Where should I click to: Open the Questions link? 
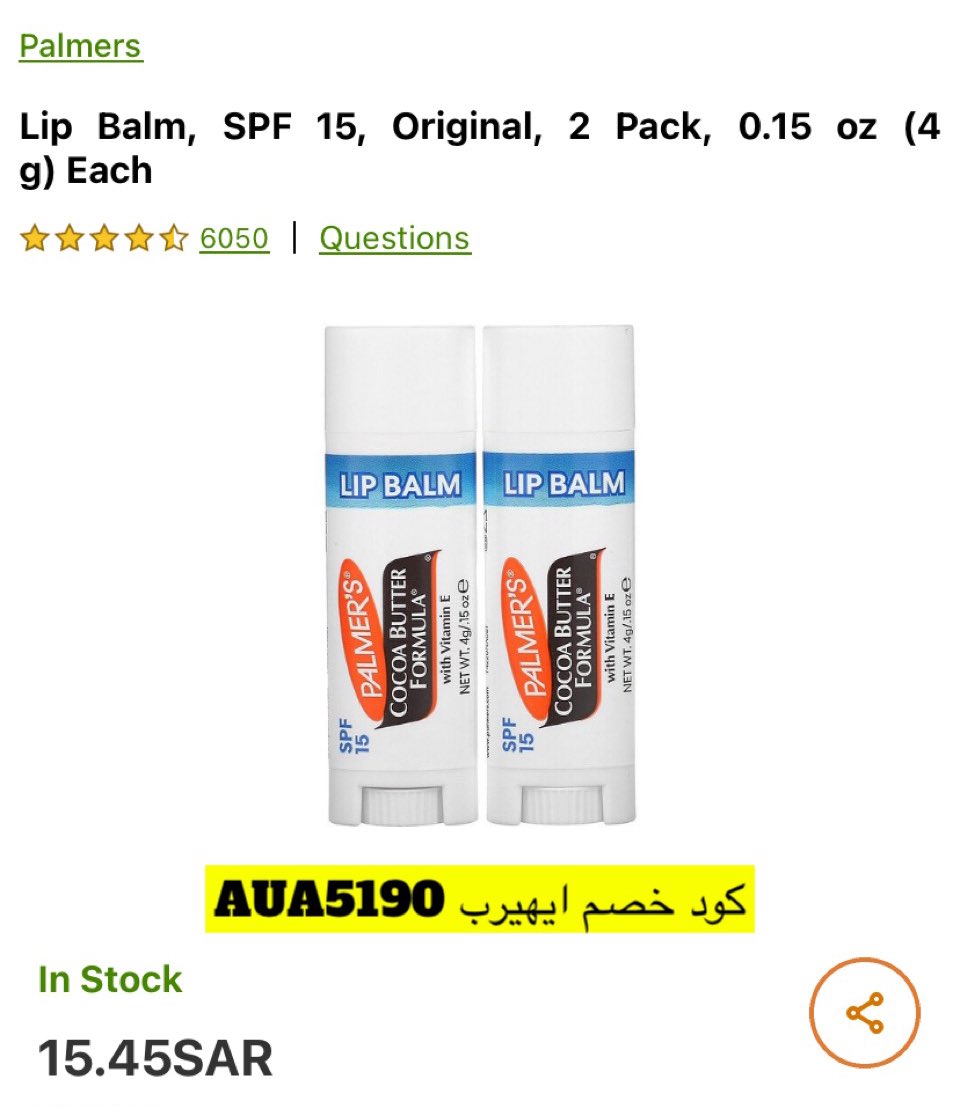coord(395,239)
